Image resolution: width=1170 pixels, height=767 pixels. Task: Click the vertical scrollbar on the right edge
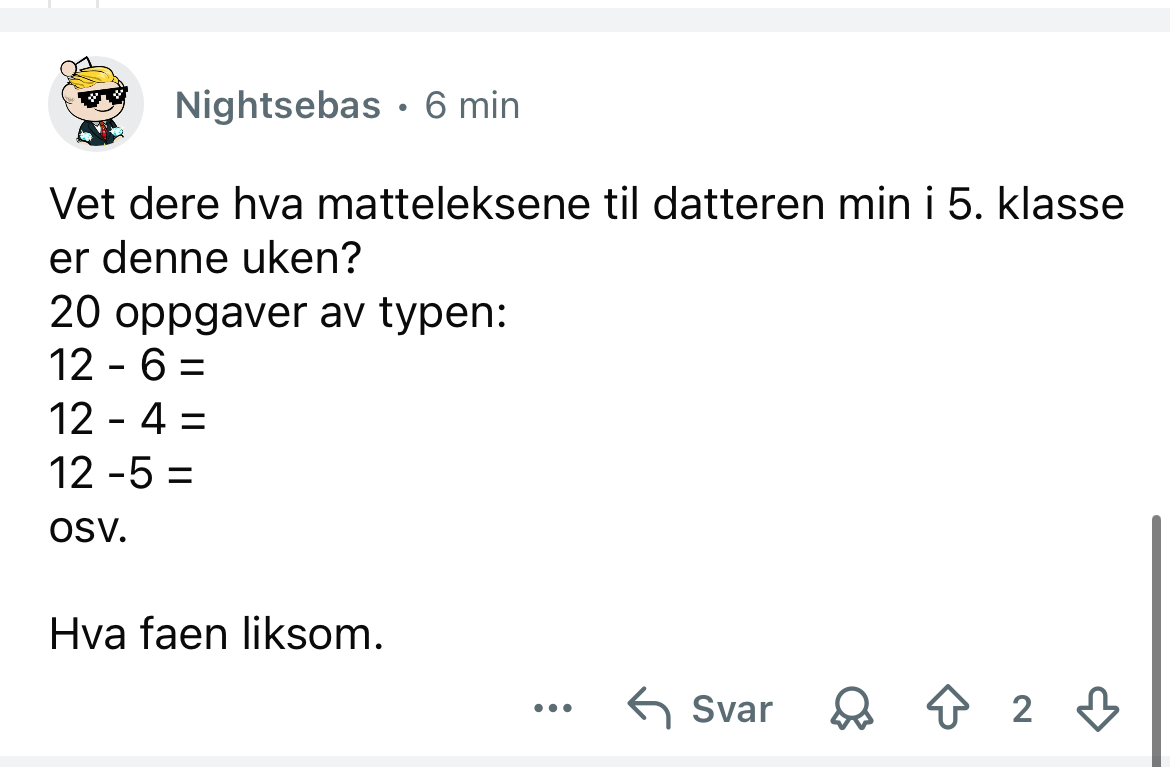pyautogui.click(x=1156, y=638)
